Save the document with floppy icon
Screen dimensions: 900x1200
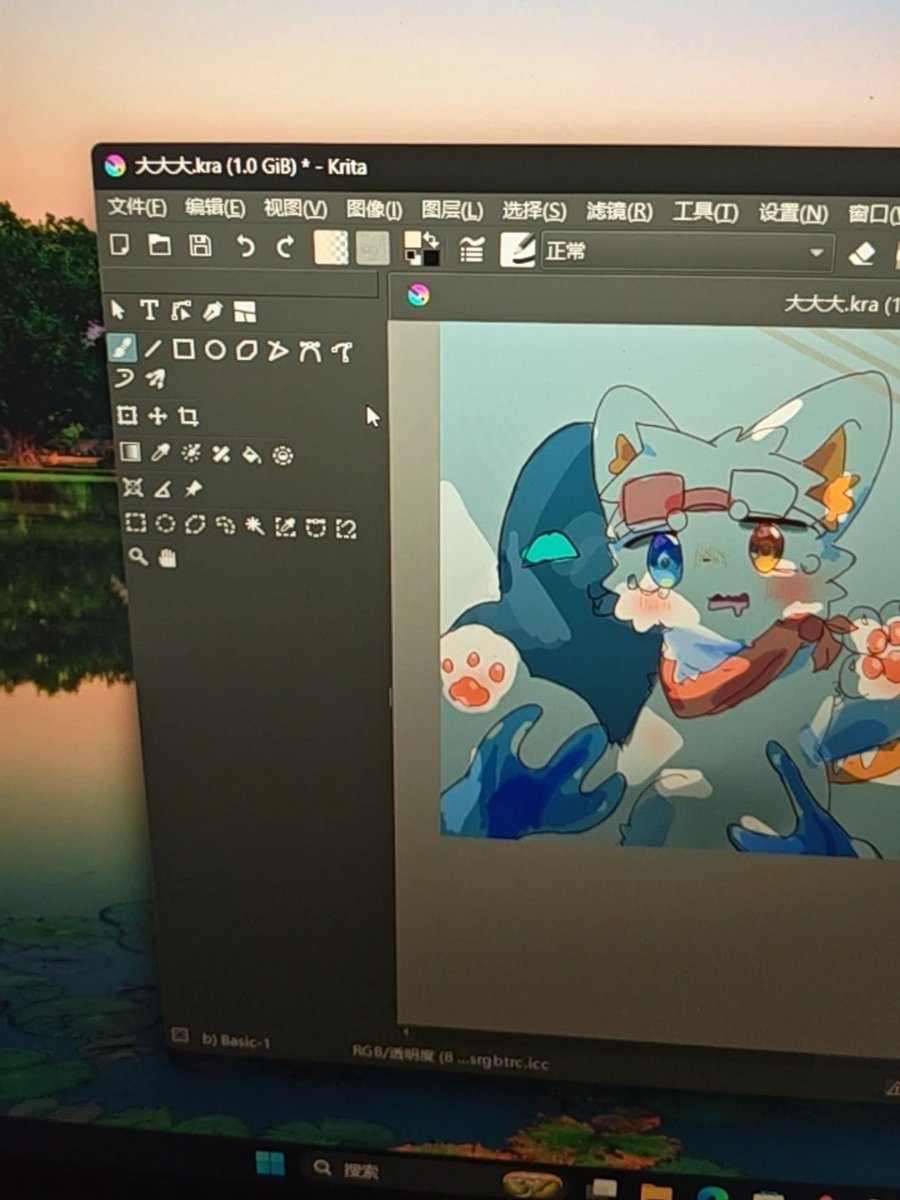pyautogui.click(x=201, y=246)
